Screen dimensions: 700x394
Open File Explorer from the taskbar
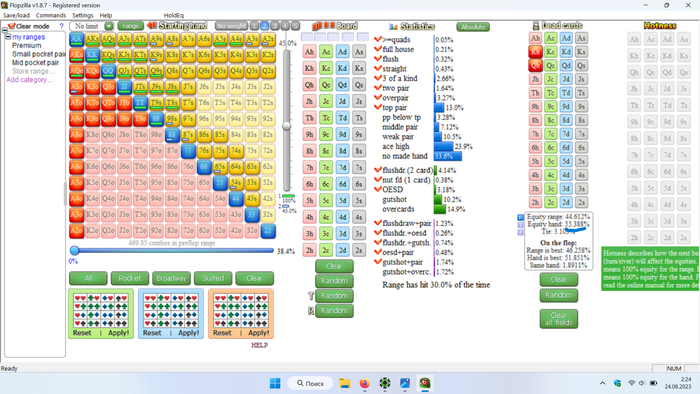pos(345,383)
